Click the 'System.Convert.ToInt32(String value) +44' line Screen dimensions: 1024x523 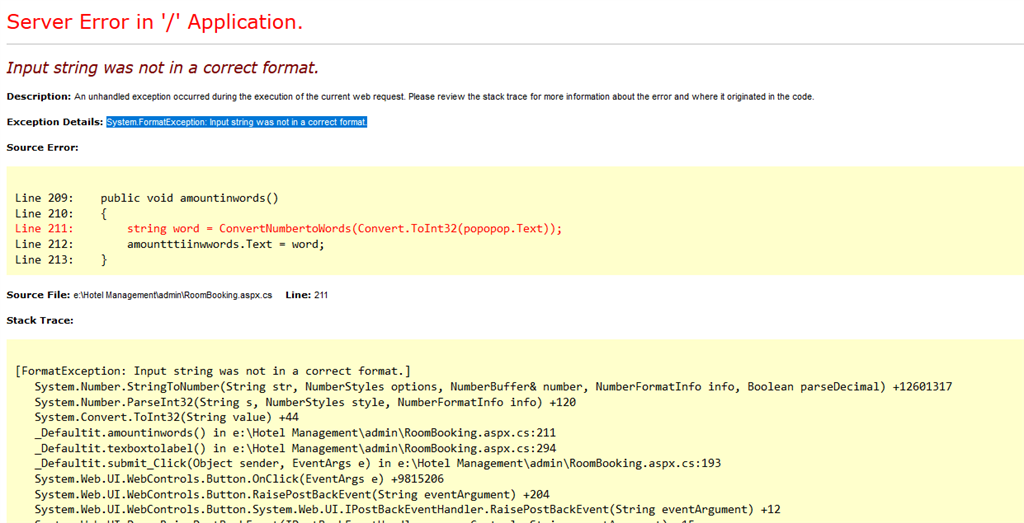[167, 417]
